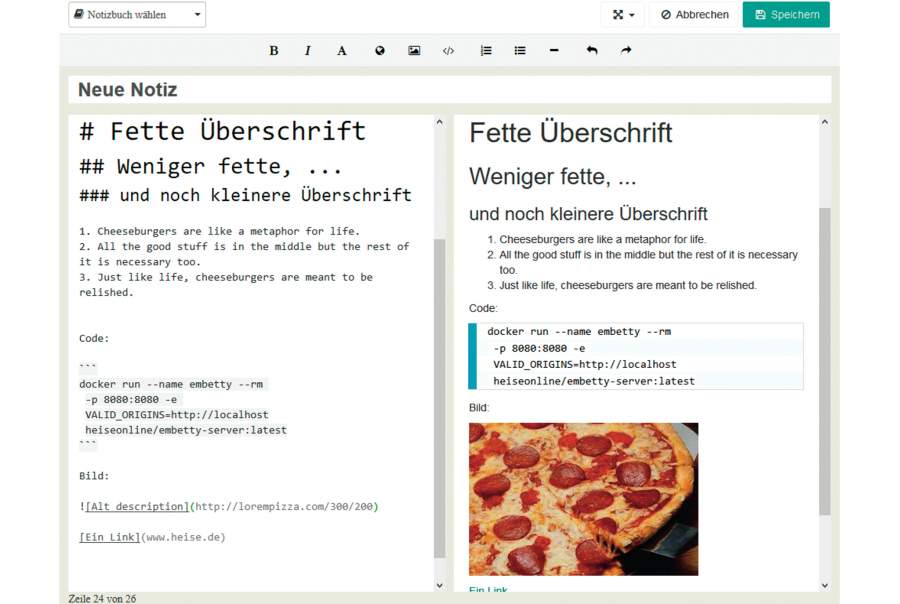
Task: Click the 'Bild:' label in the editor
Action: tap(94, 476)
